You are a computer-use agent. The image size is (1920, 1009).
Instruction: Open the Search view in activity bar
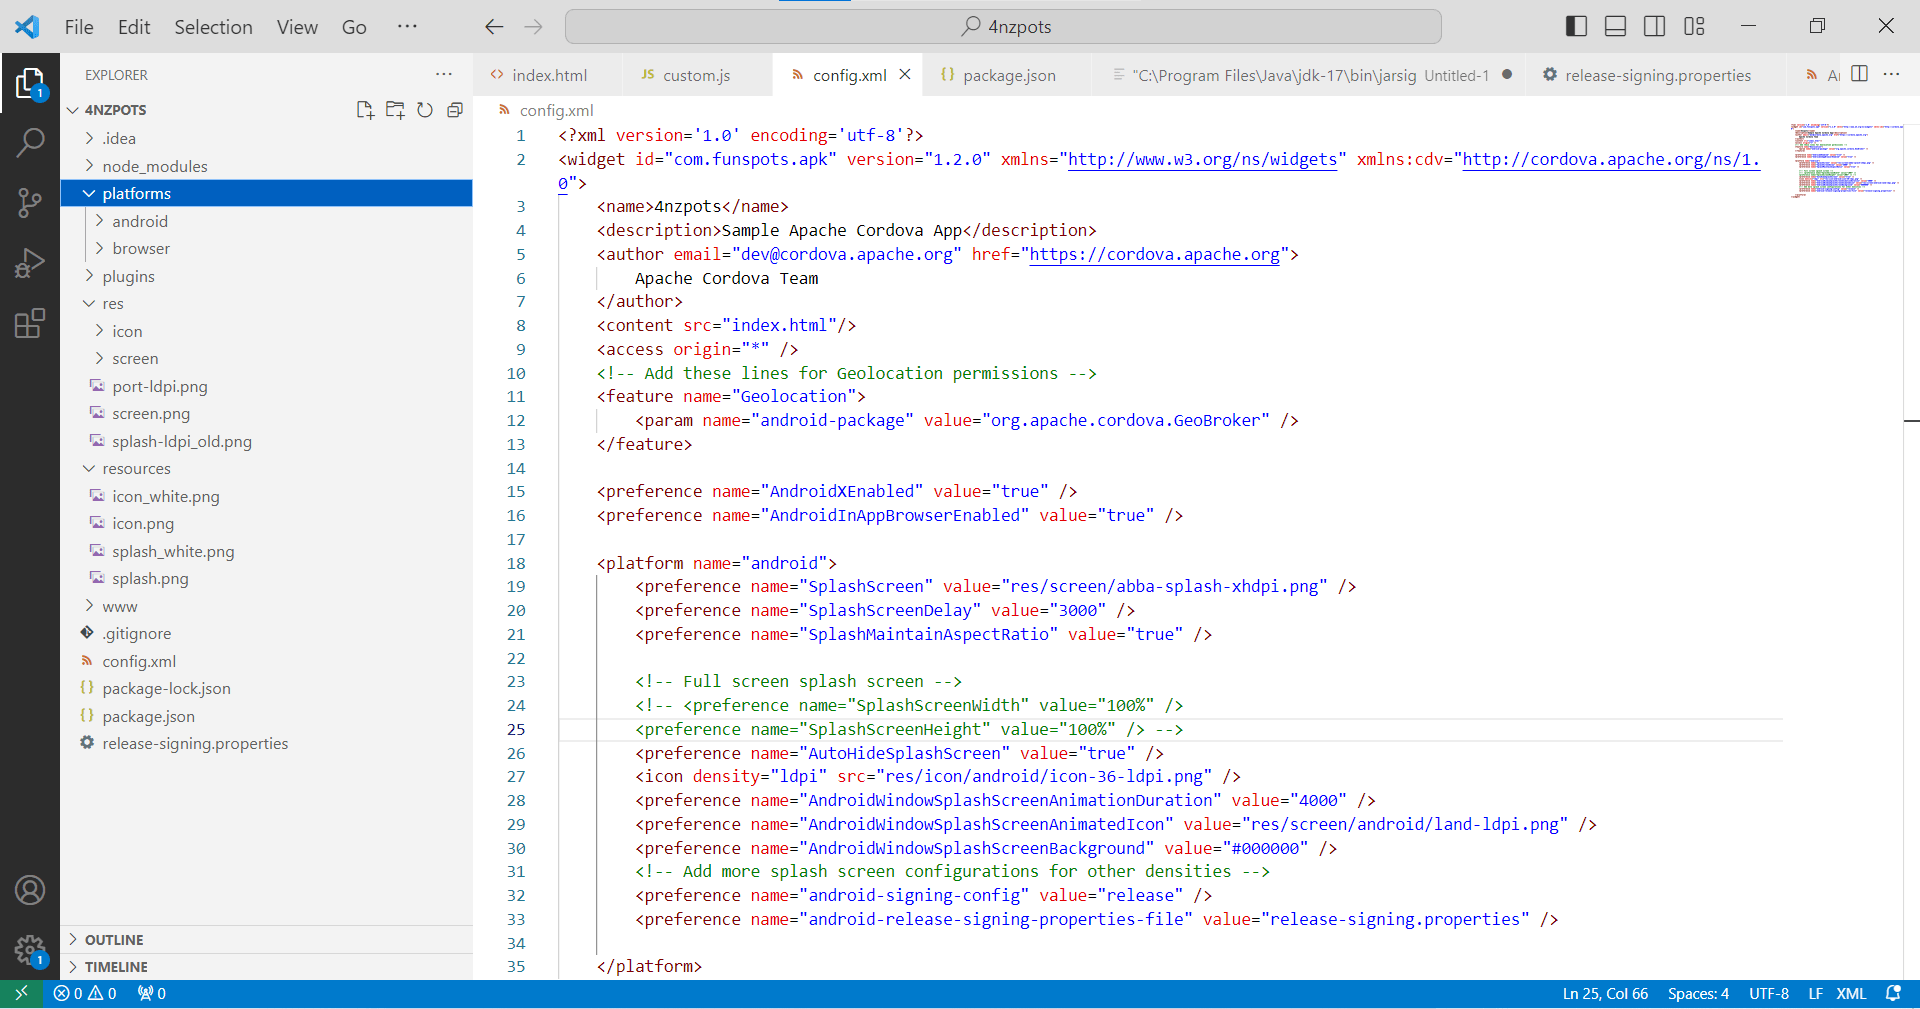coord(30,143)
